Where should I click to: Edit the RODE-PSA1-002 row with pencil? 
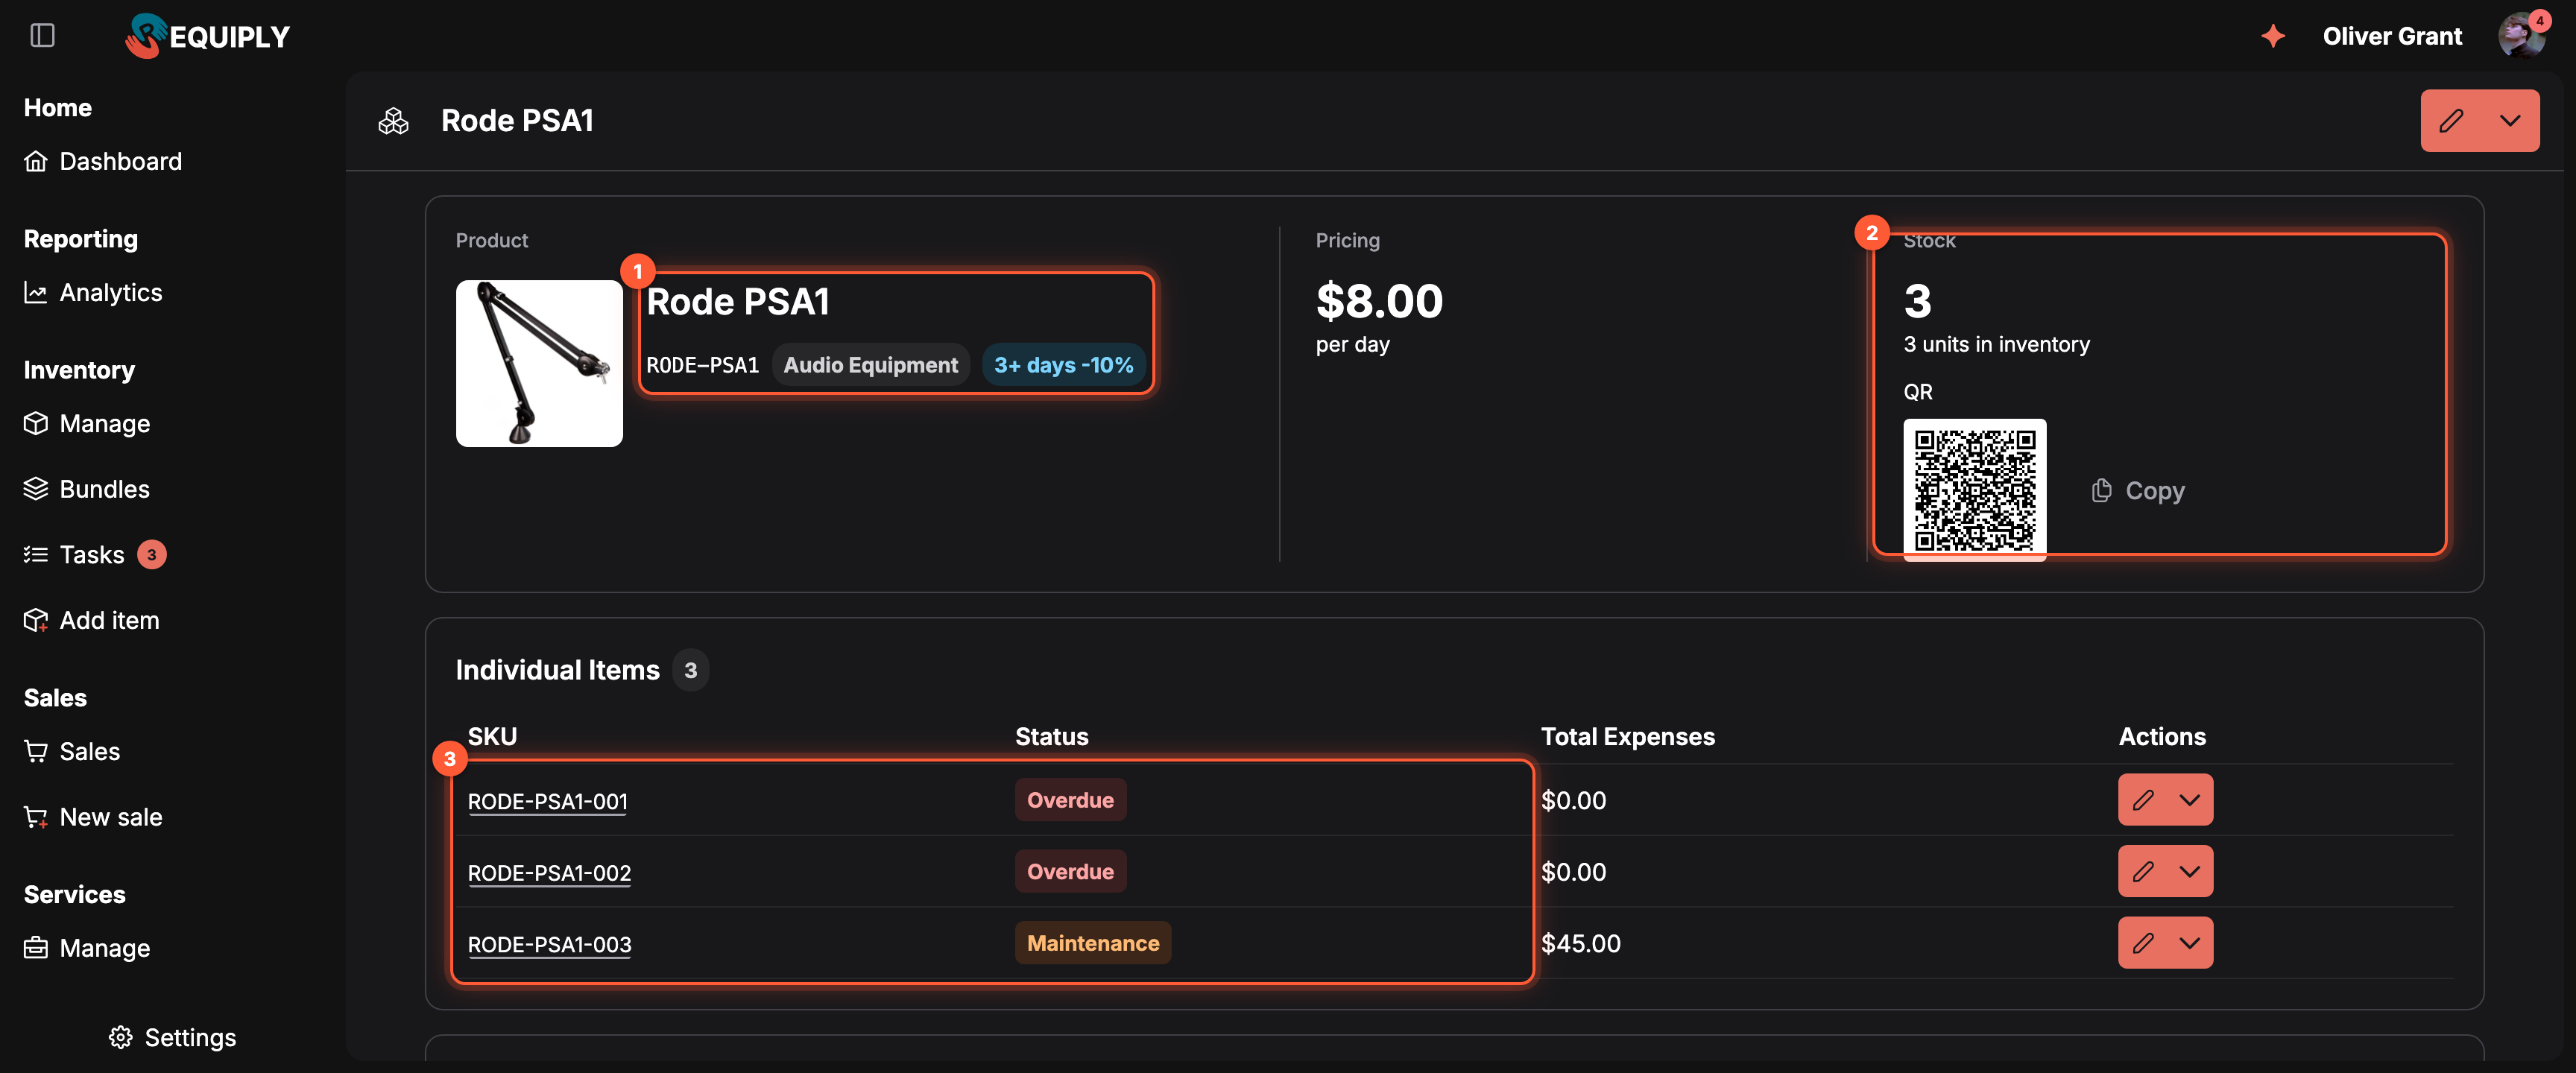click(2143, 872)
